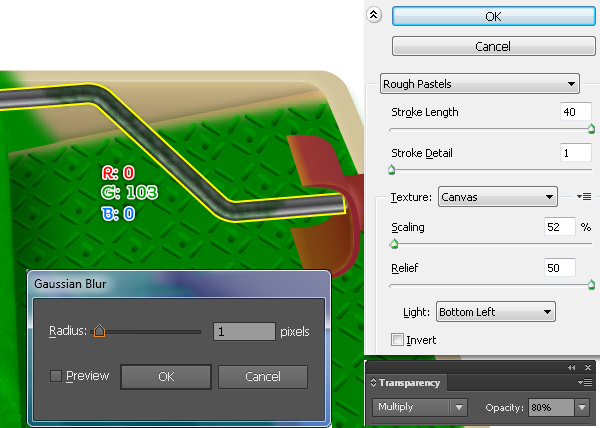
Task: Open the Multiply blending mode dropdown
Action: 419,407
